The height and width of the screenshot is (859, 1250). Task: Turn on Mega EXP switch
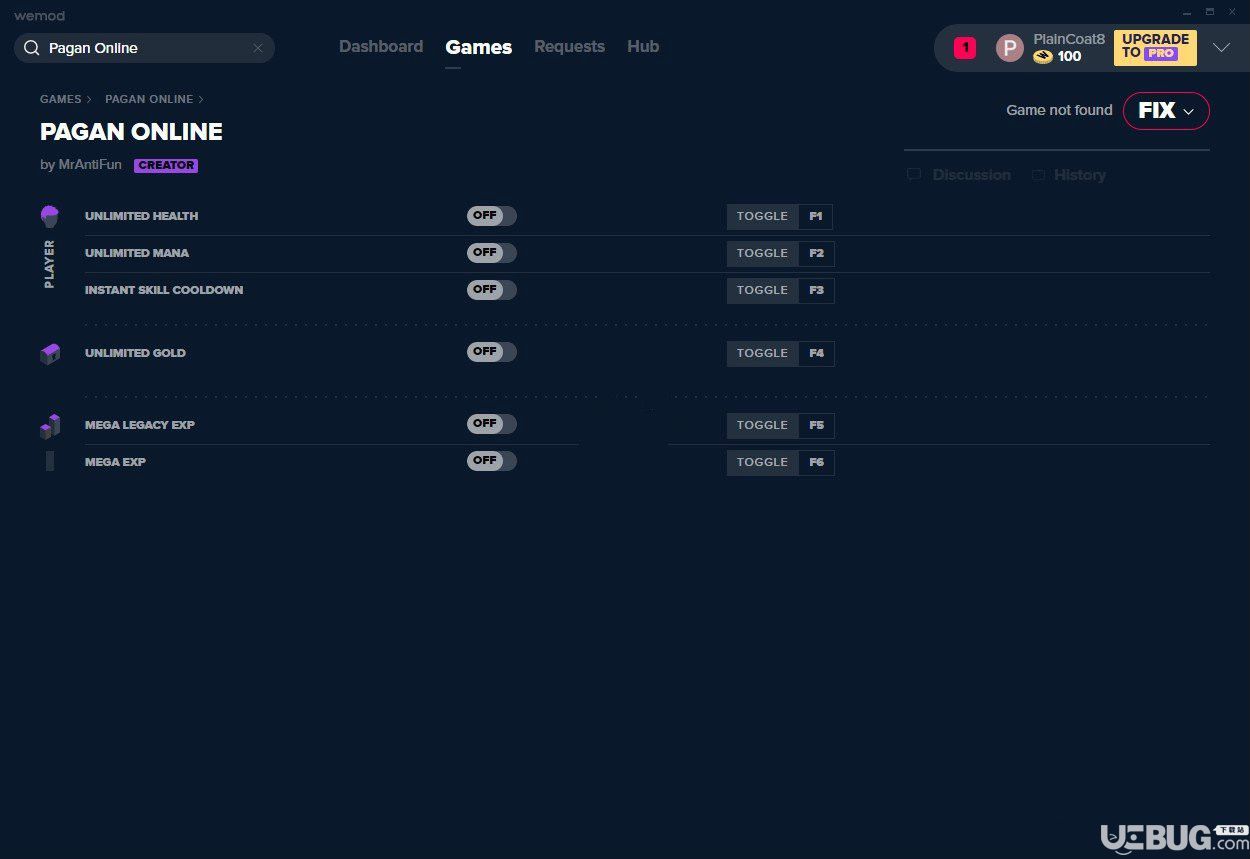point(492,461)
